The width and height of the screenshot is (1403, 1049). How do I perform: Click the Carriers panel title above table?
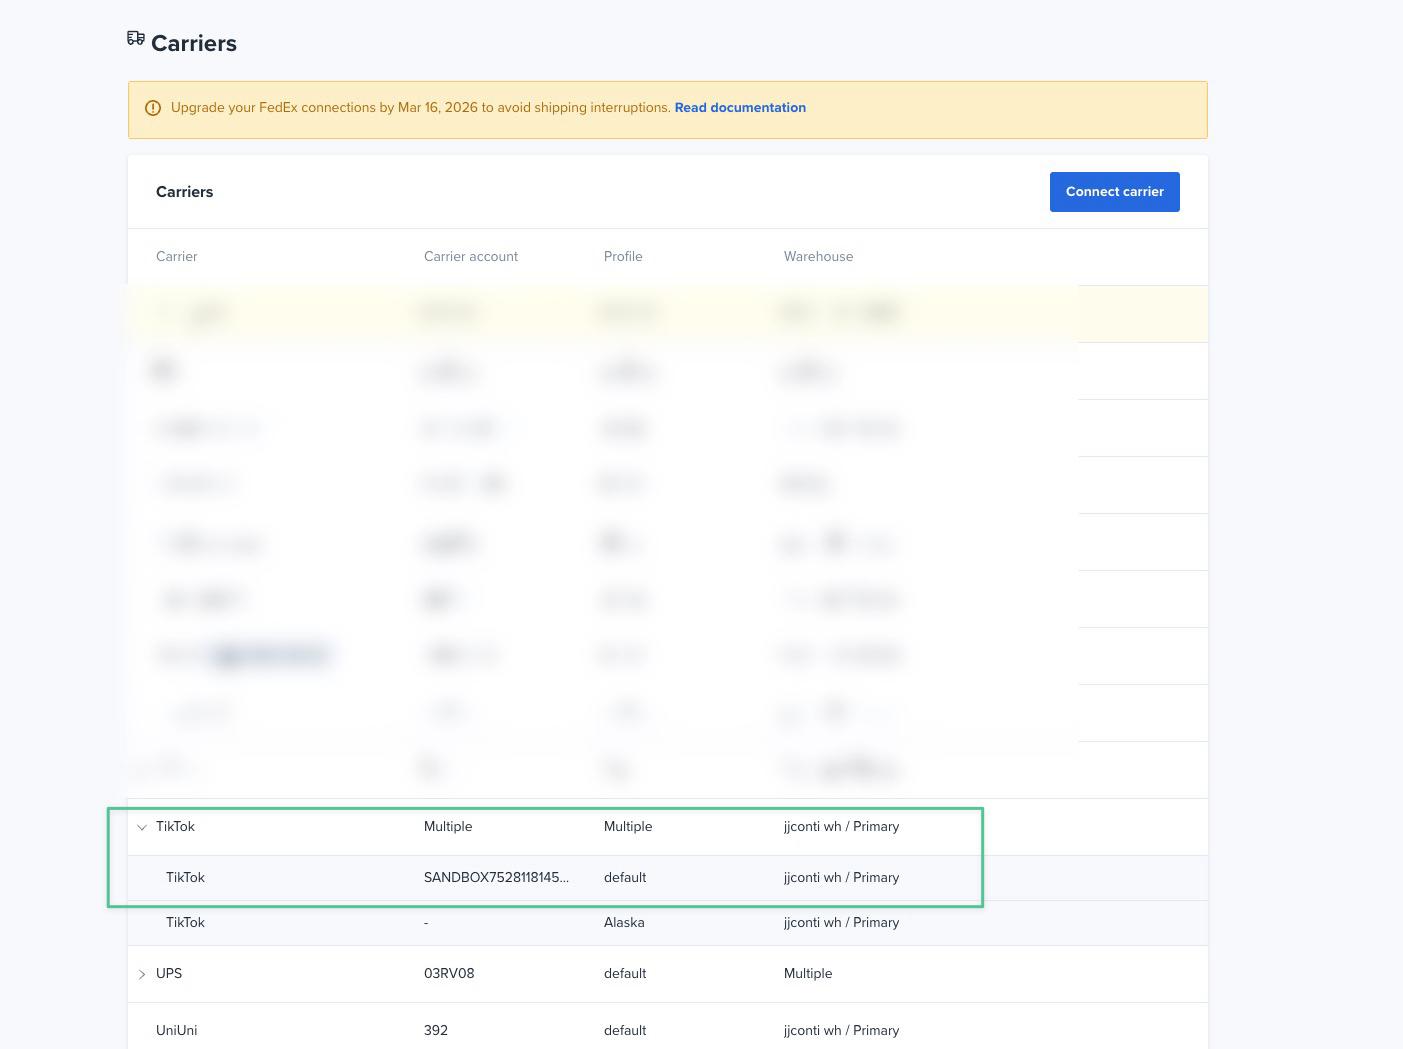click(x=185, y=192)
